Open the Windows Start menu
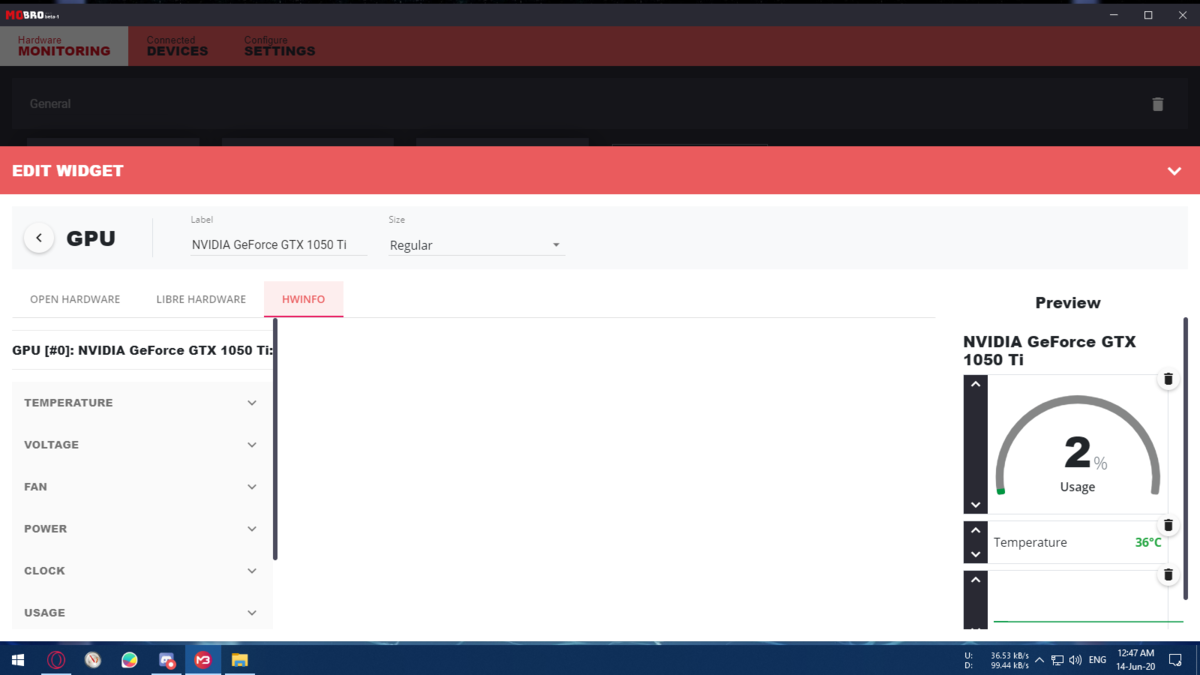This screenshot has width=1200, height=675. click(x=17, y=660)
